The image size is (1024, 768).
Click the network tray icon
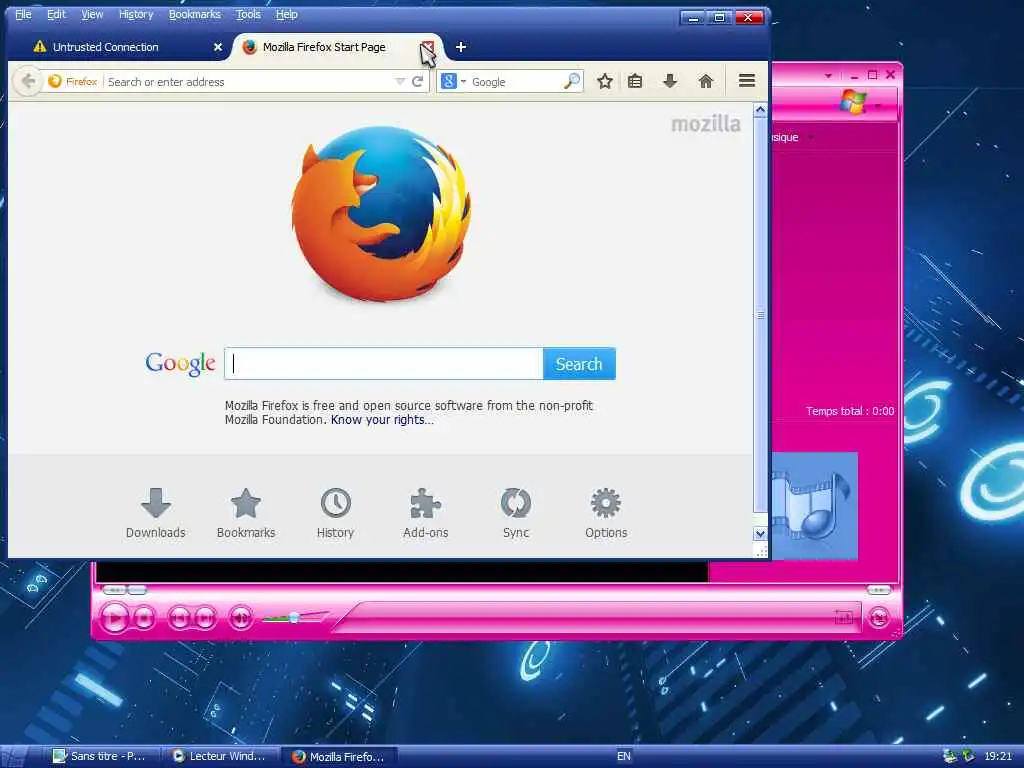(x=950, y=756)
